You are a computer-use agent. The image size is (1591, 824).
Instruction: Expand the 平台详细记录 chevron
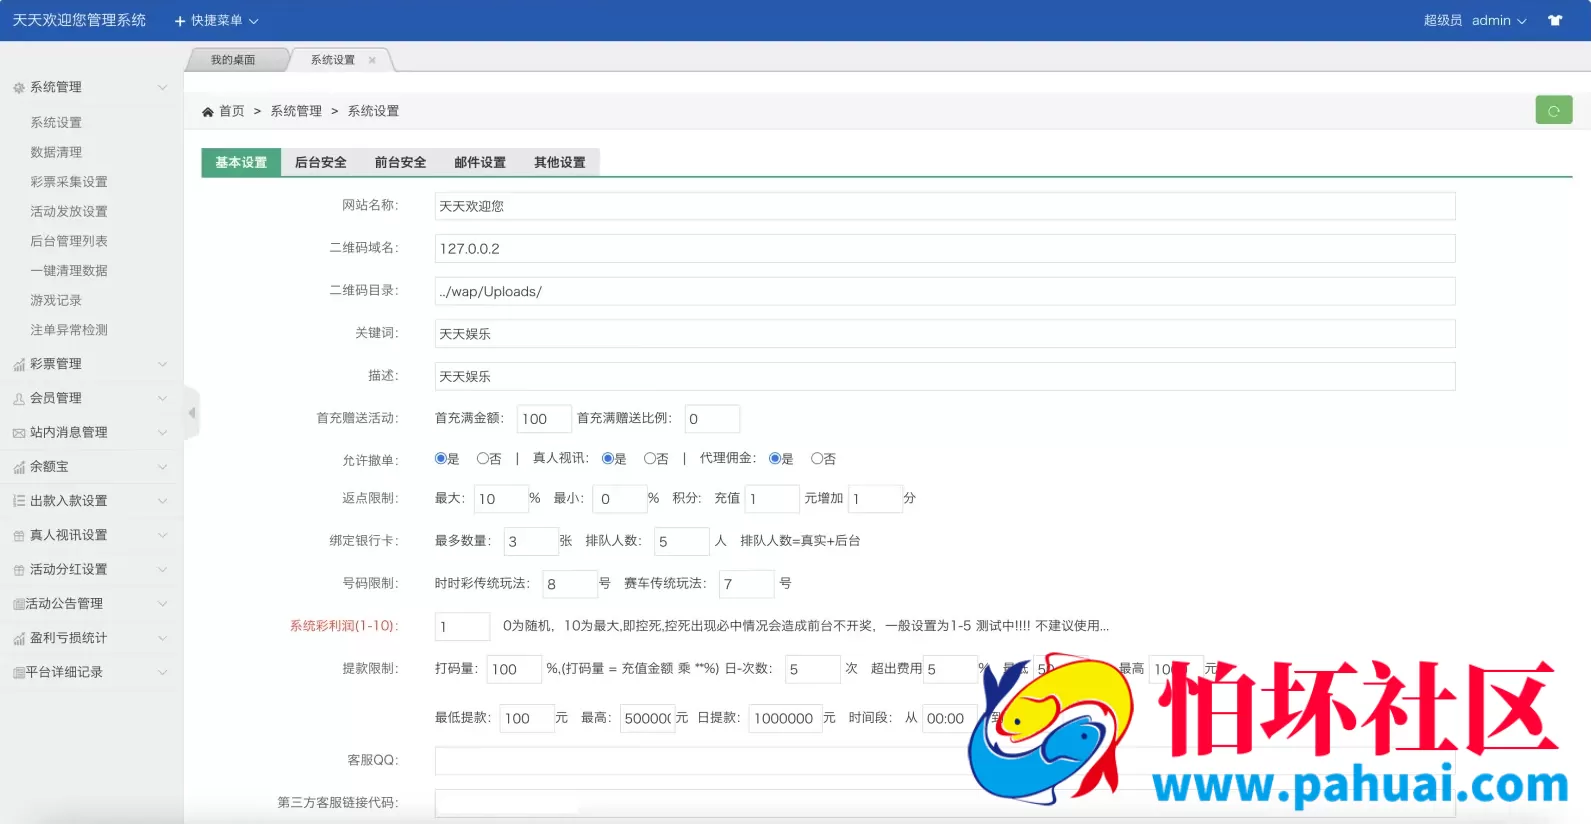coord(163,672)
